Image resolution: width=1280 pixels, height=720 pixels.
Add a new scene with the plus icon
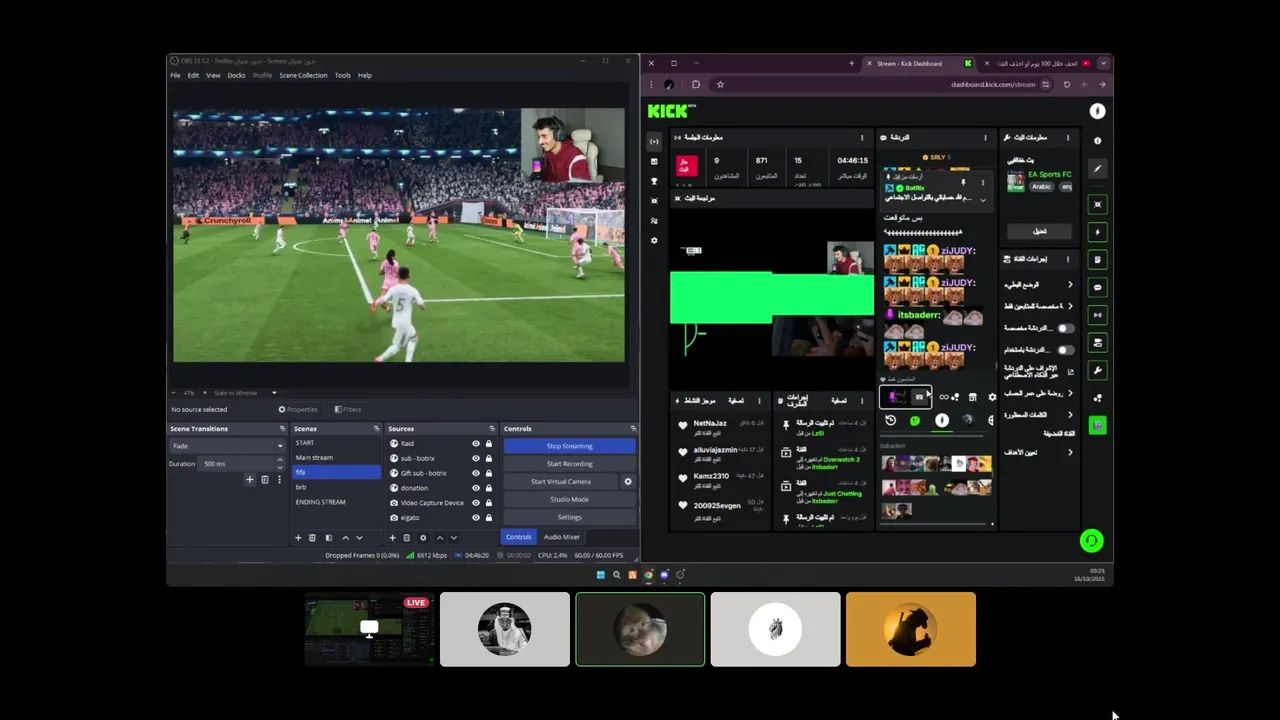coord(298,538)
